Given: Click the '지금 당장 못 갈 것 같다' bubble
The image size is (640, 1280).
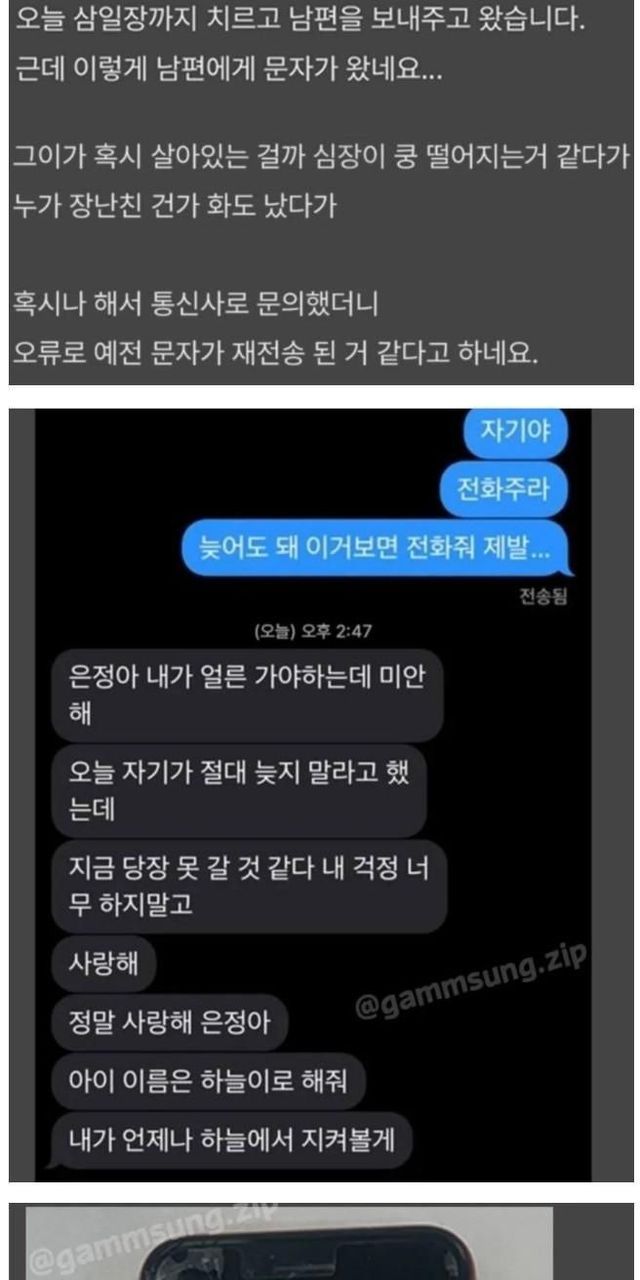Looking at the screenshot, I should (249, 886).
